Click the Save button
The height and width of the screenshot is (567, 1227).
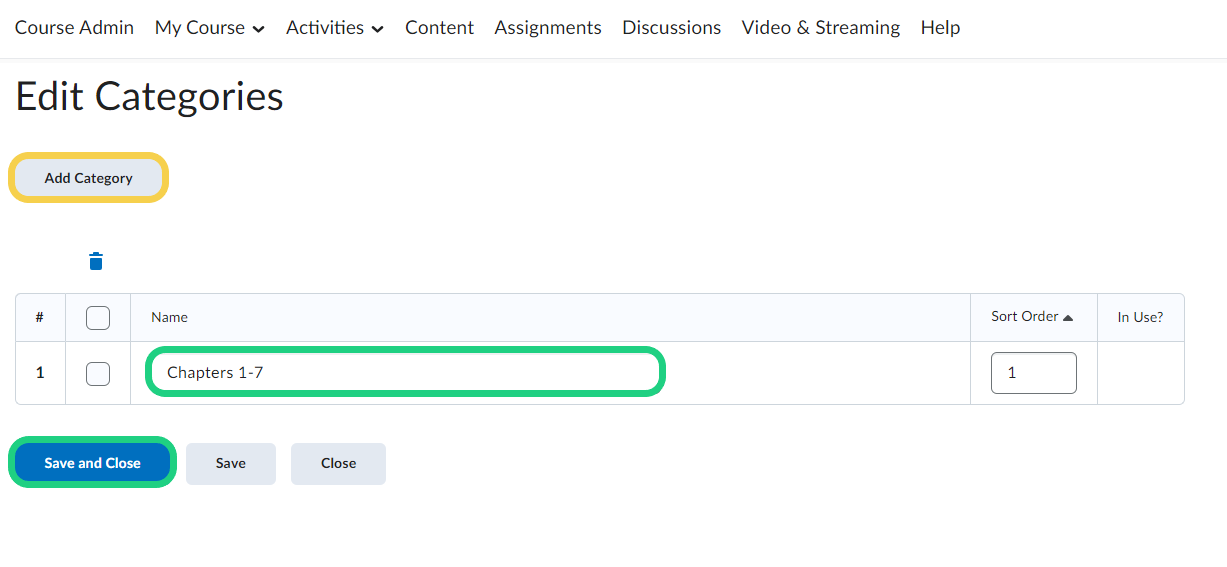231,464
